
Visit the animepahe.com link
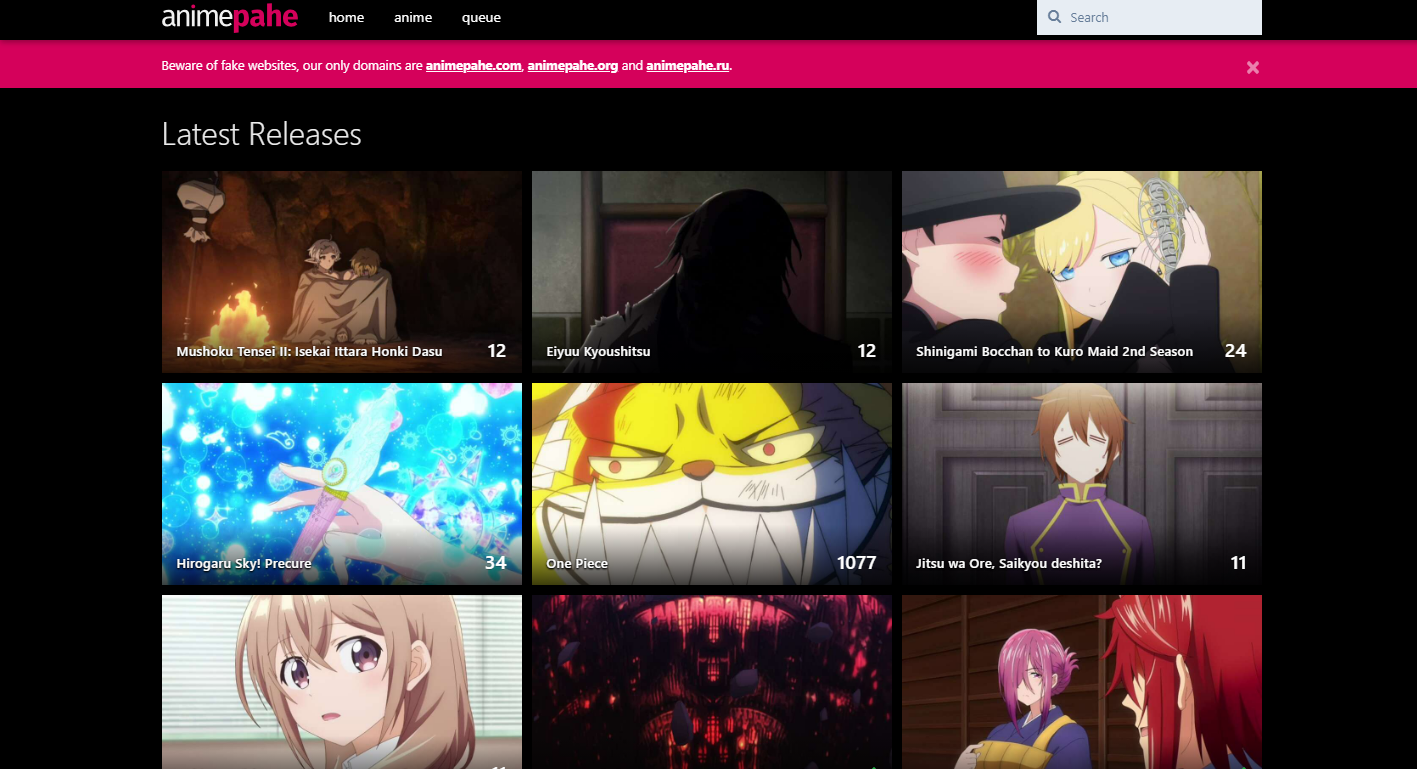coord(473,65)
